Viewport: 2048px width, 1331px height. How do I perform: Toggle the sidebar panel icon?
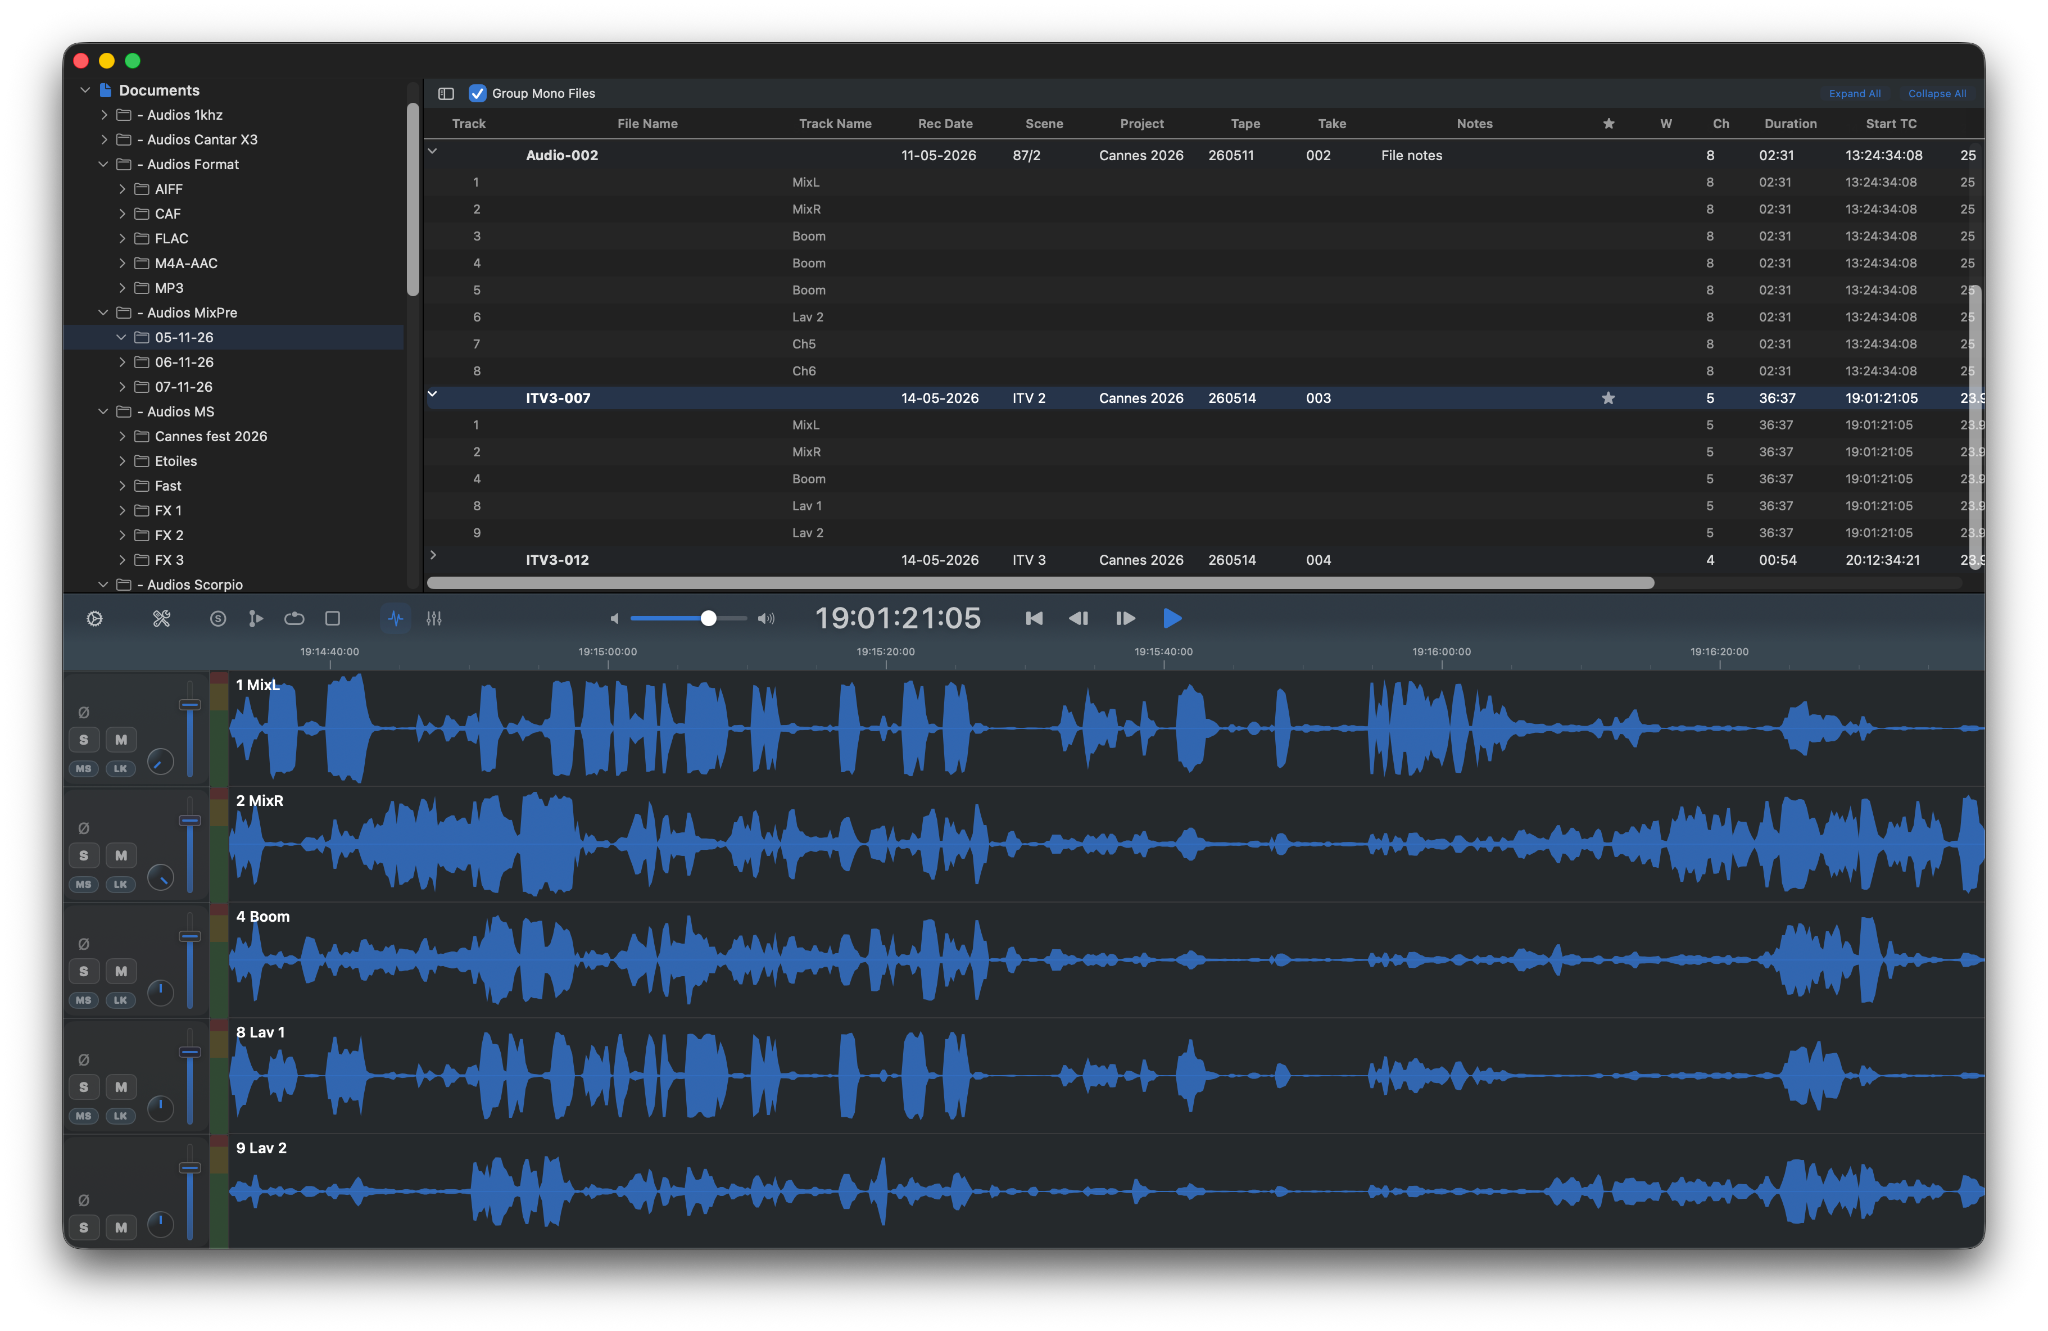click(446, 93)
